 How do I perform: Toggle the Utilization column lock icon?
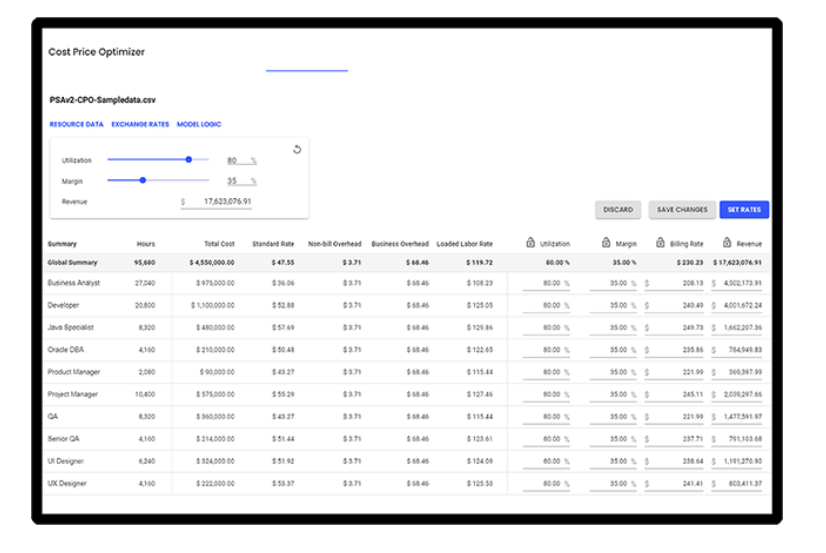tap(530, 243)
